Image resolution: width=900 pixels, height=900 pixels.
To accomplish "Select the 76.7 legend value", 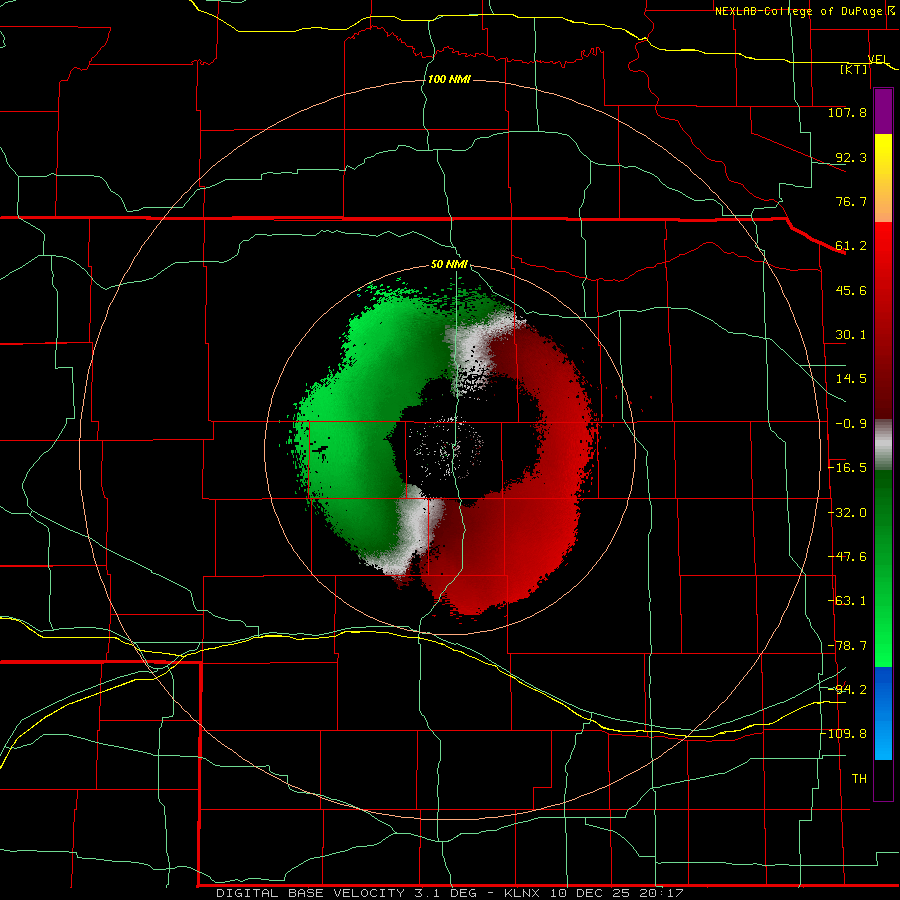I will point(851,201).
